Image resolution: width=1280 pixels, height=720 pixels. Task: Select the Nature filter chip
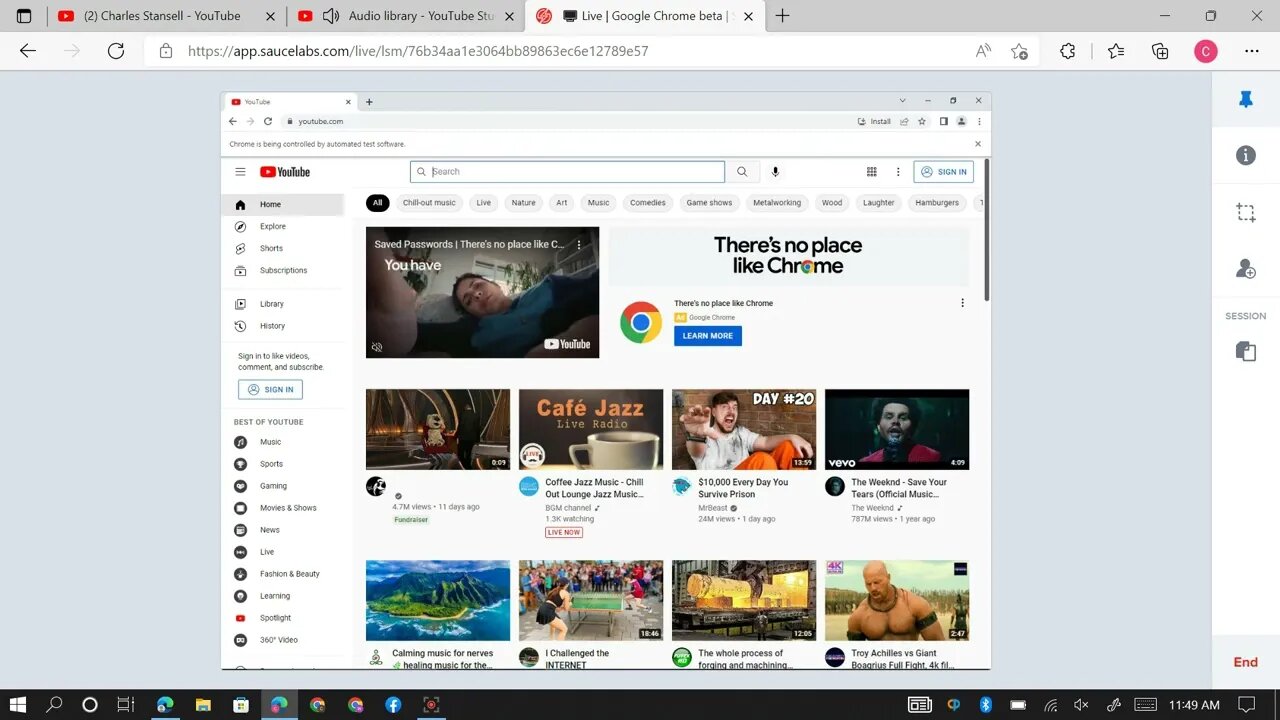[524, 203]
